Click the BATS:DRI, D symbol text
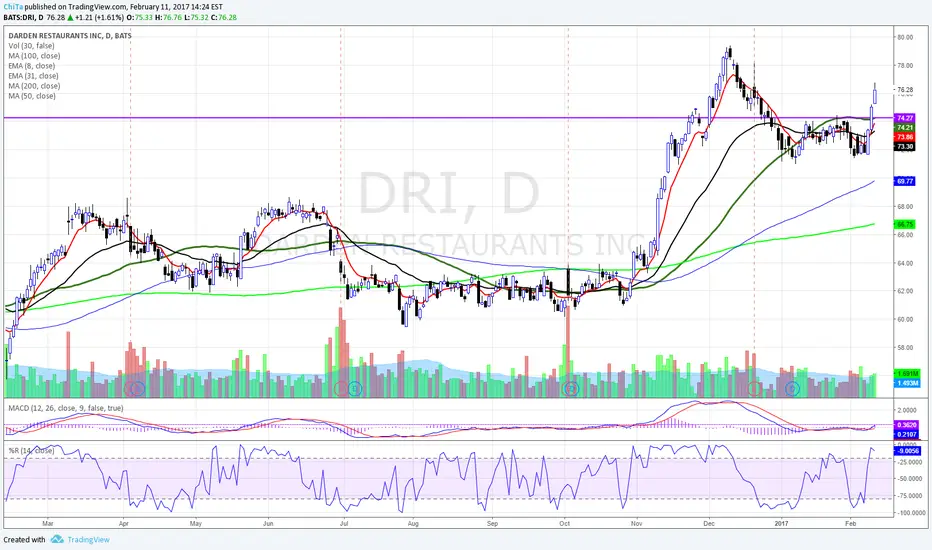932x550 pixels. tap(23, 17)
